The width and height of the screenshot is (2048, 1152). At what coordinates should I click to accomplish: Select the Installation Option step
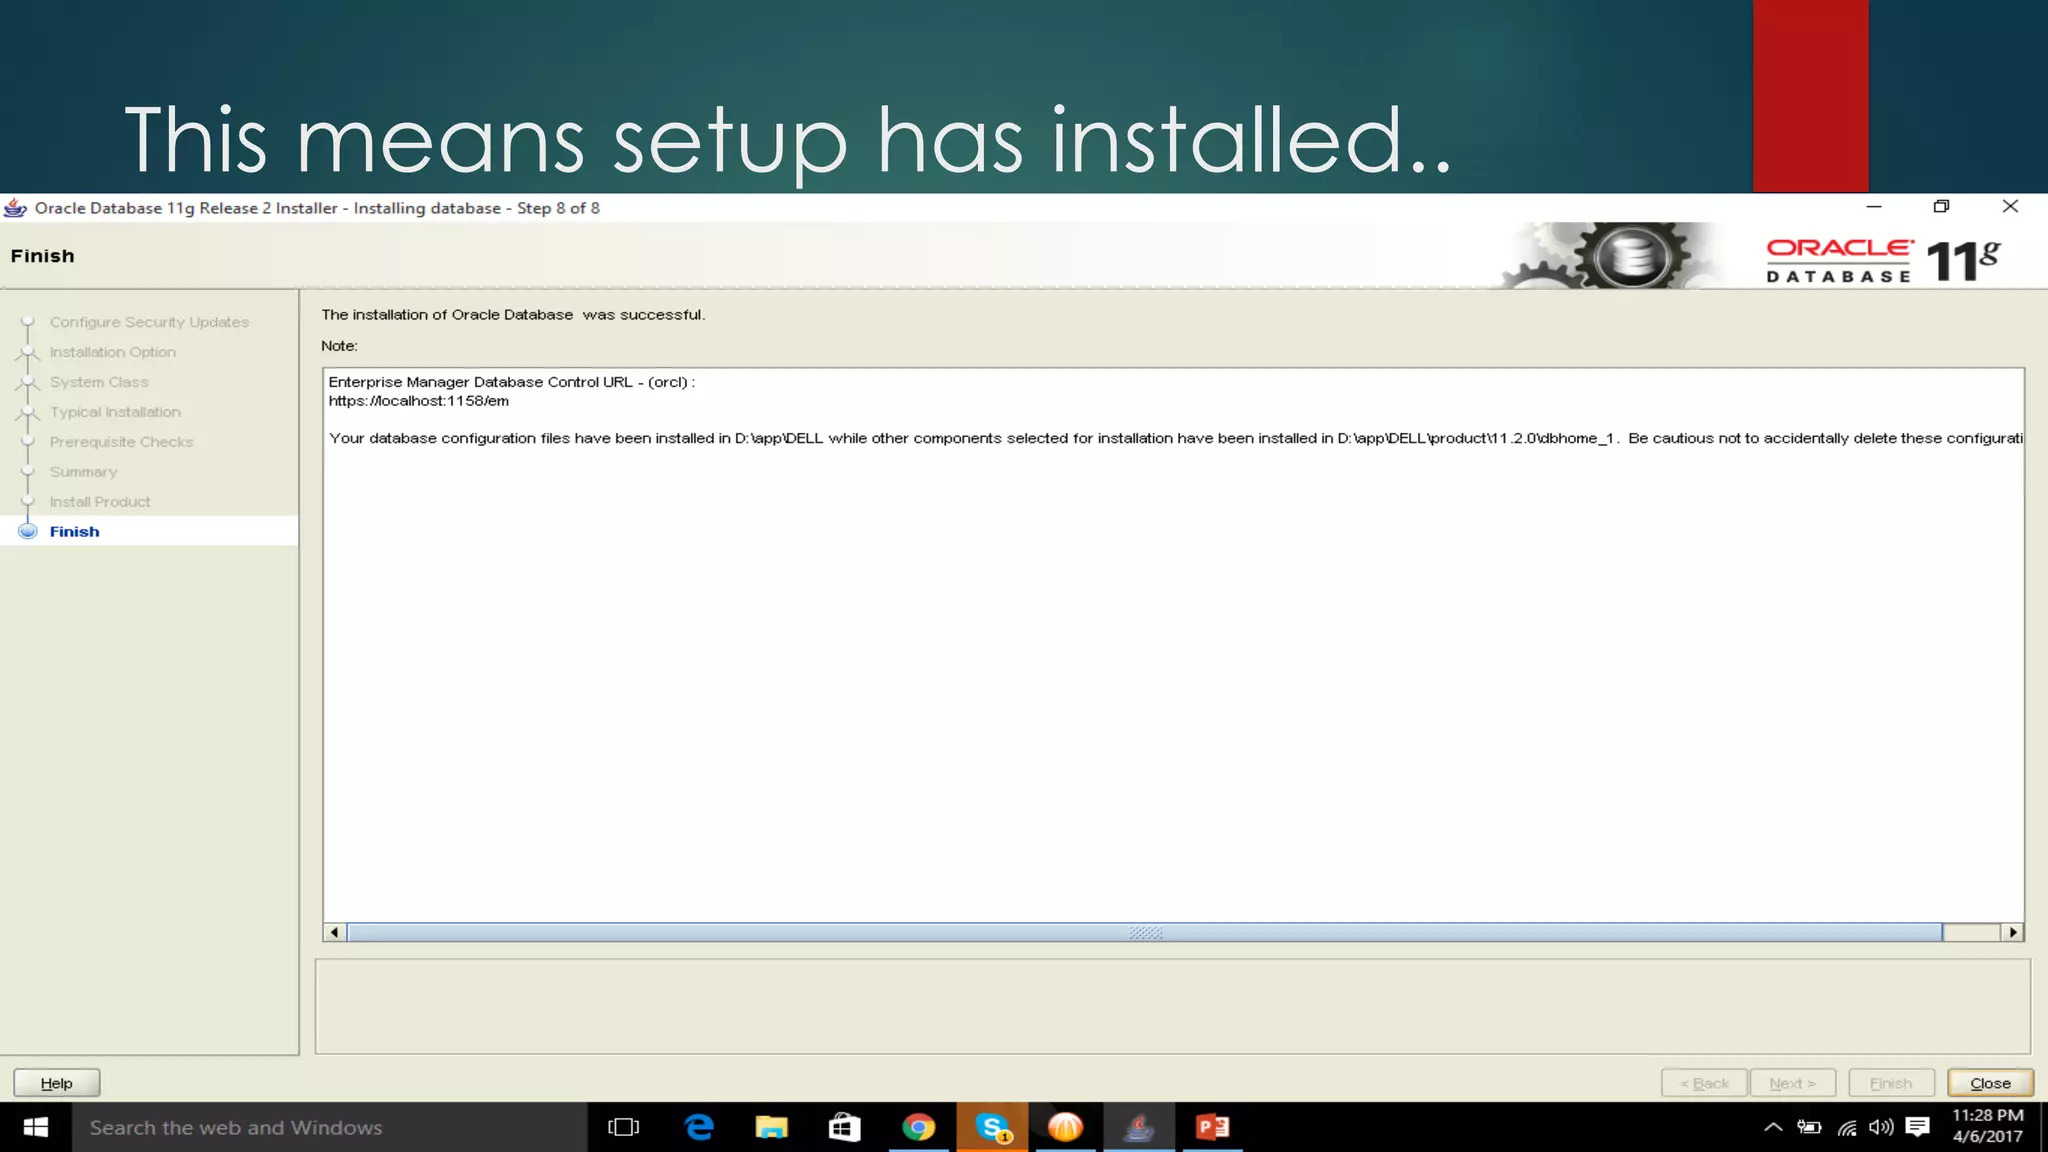click(113, 352)
